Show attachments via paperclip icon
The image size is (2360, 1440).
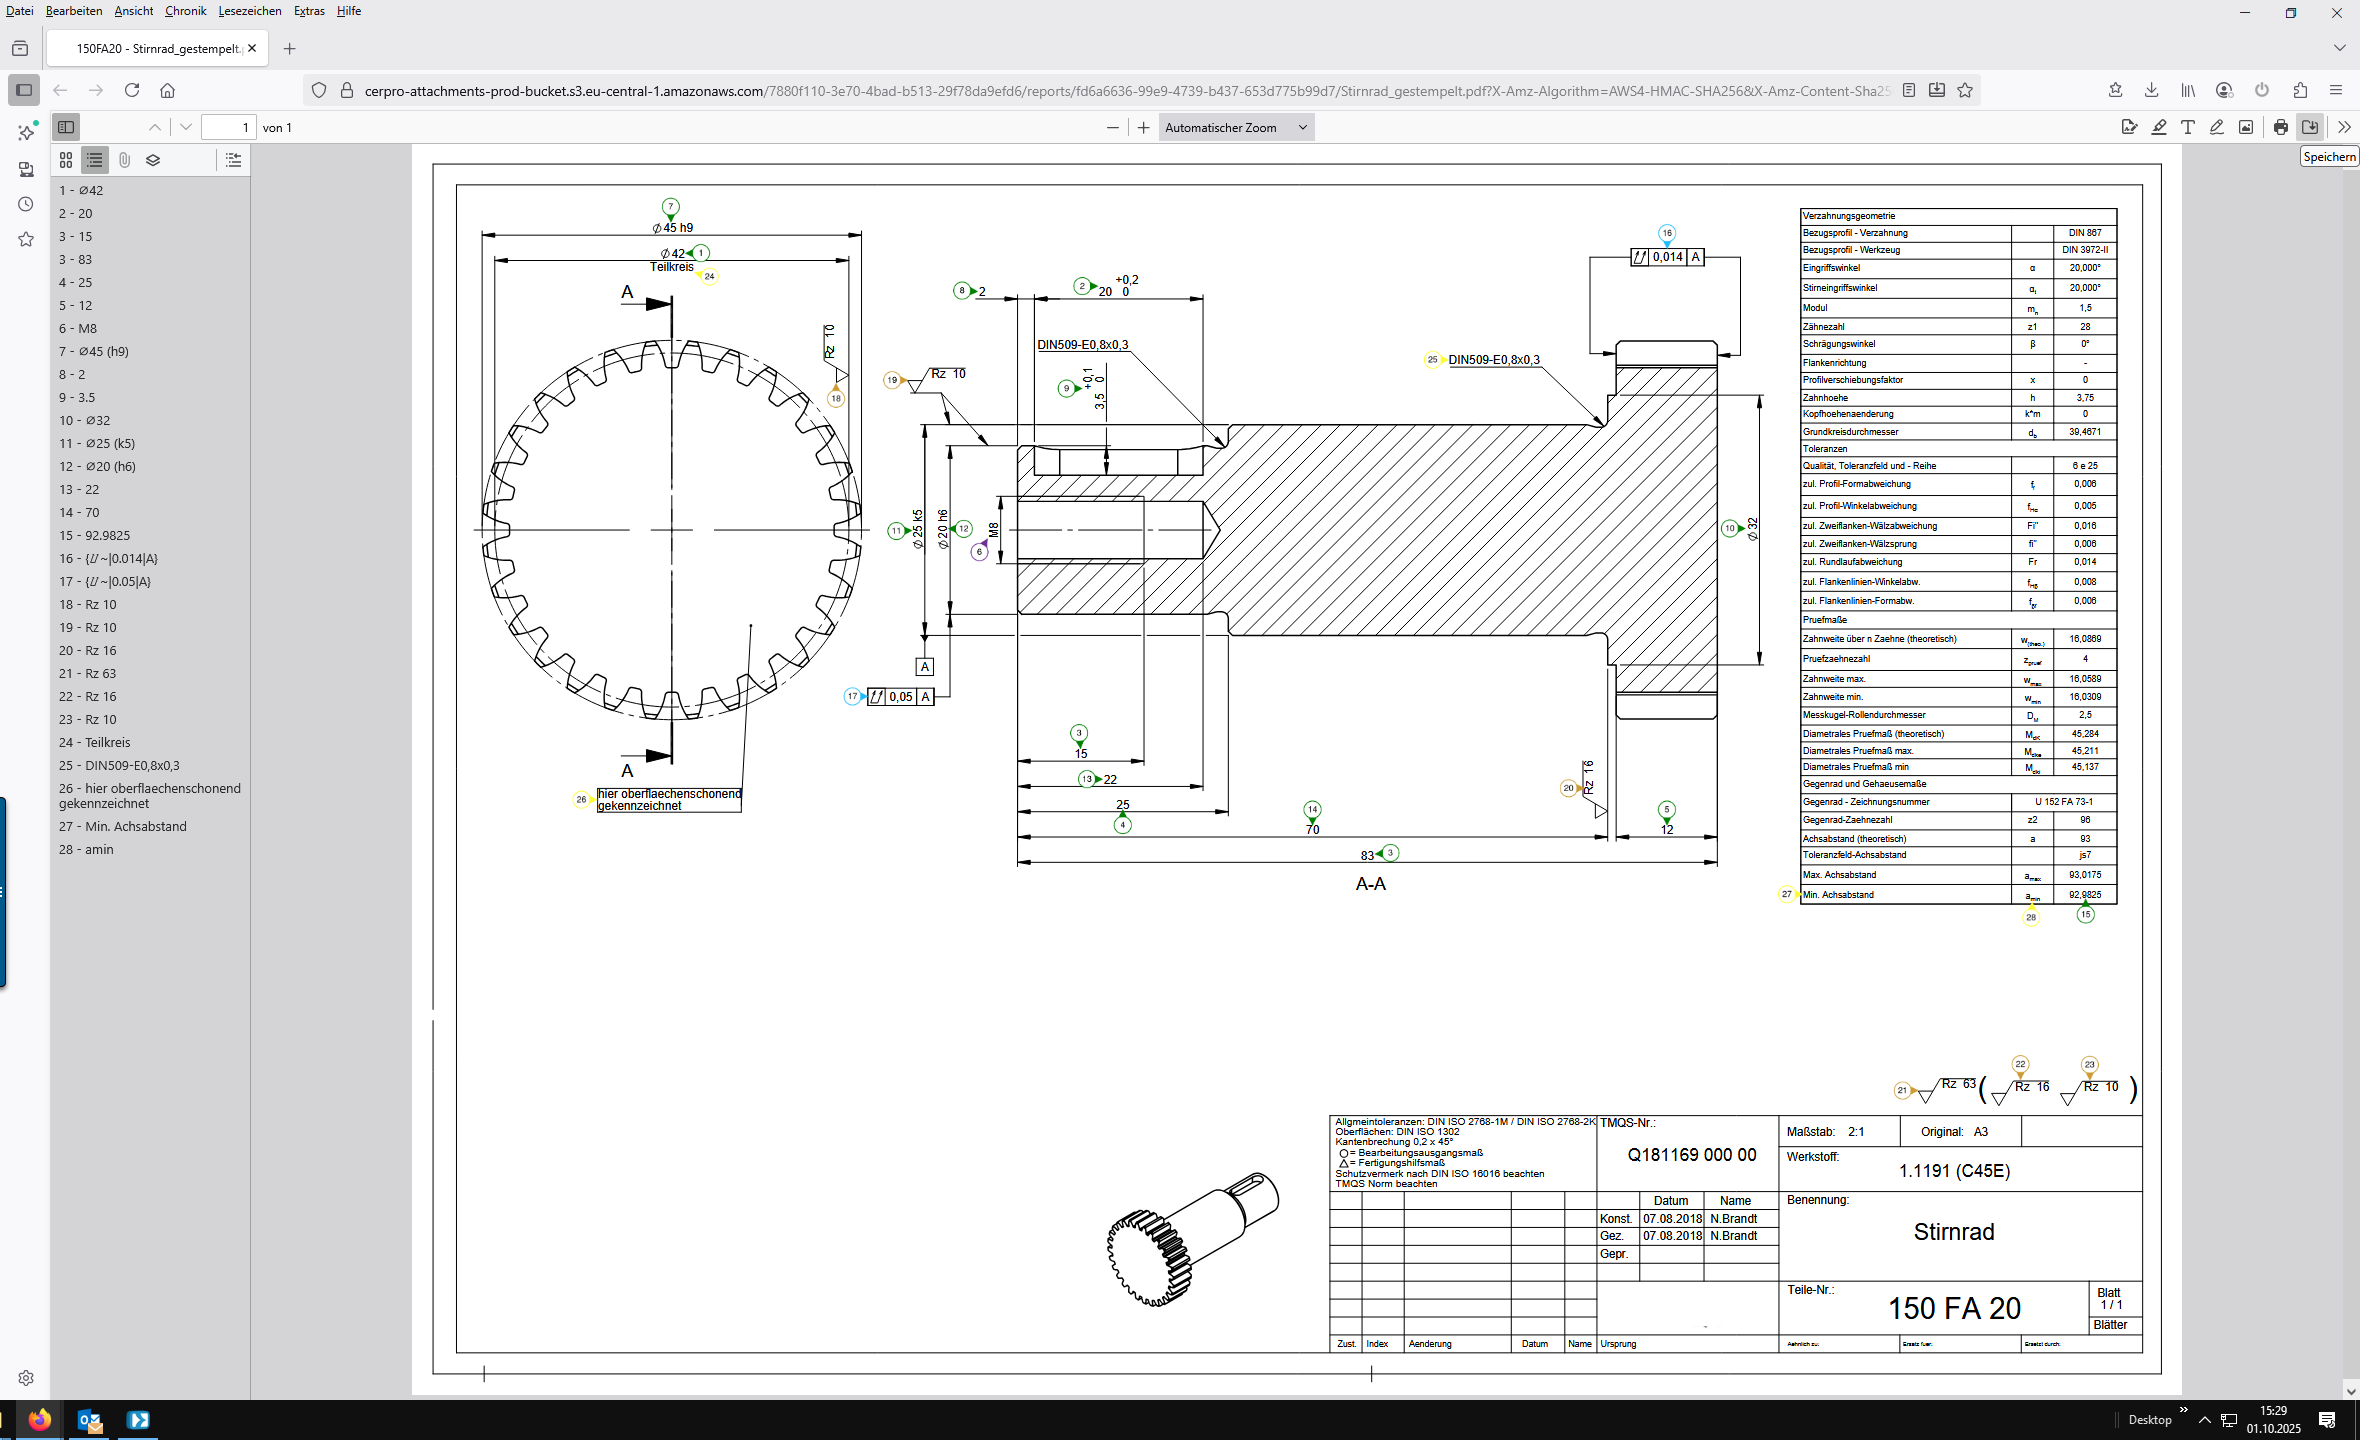124,160
